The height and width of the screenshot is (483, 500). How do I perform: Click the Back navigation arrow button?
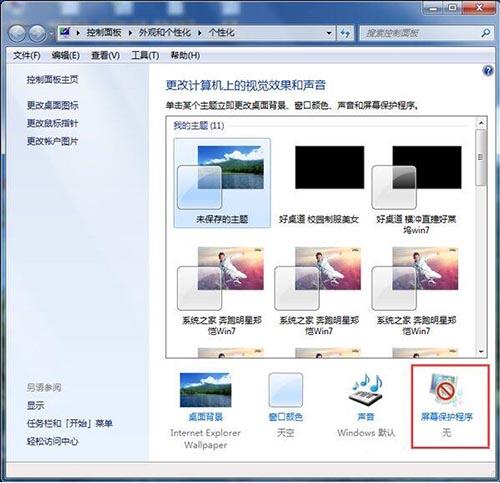pyautogui.click(x=17, y=33)
